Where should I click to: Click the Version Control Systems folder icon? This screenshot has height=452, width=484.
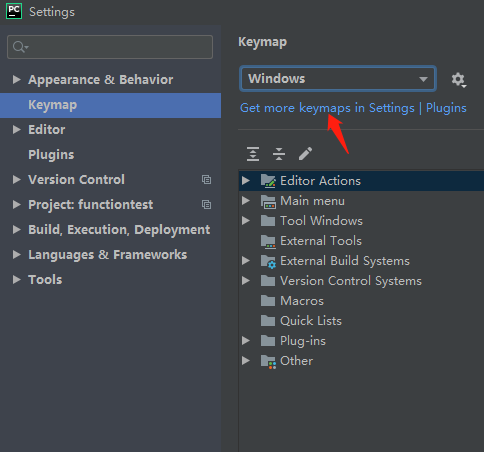[x=268, y=281]
